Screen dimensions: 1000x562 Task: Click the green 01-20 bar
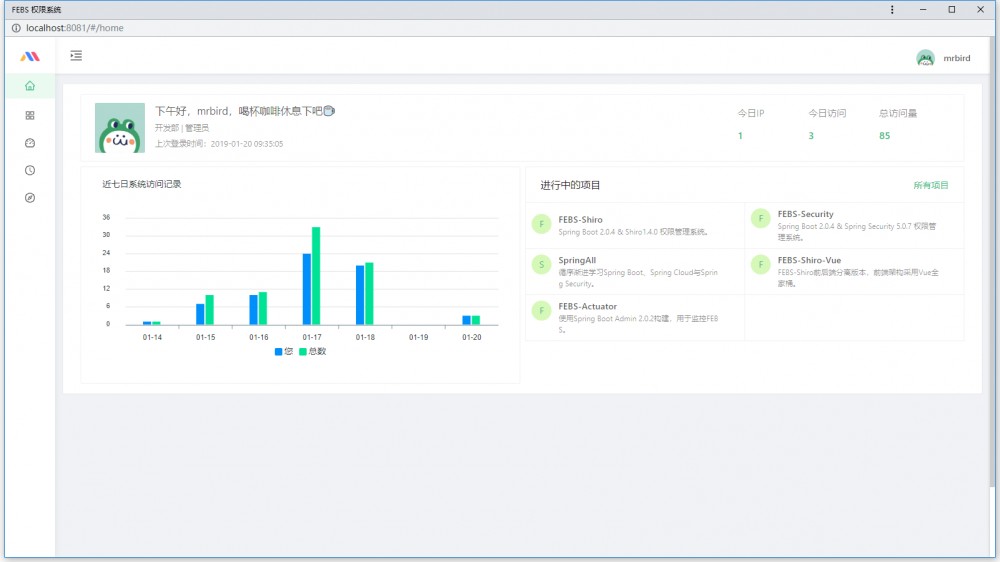[x=476, y=320]
